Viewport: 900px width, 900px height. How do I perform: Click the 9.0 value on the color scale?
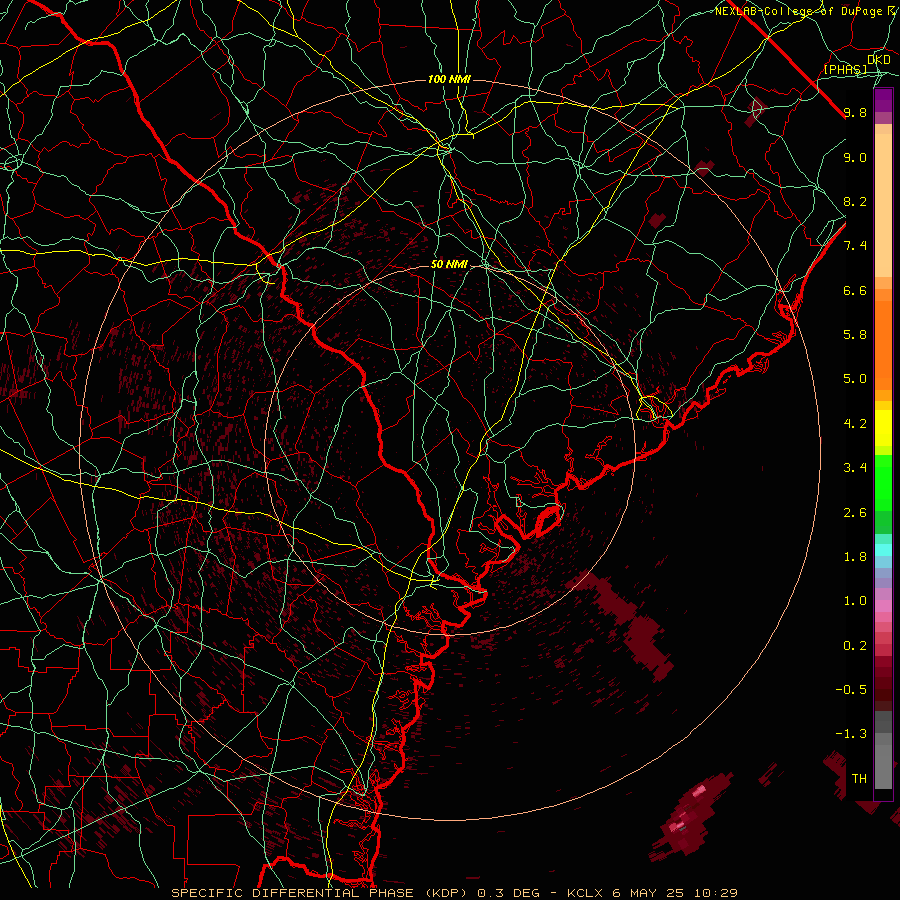click(x=855, y=157)
